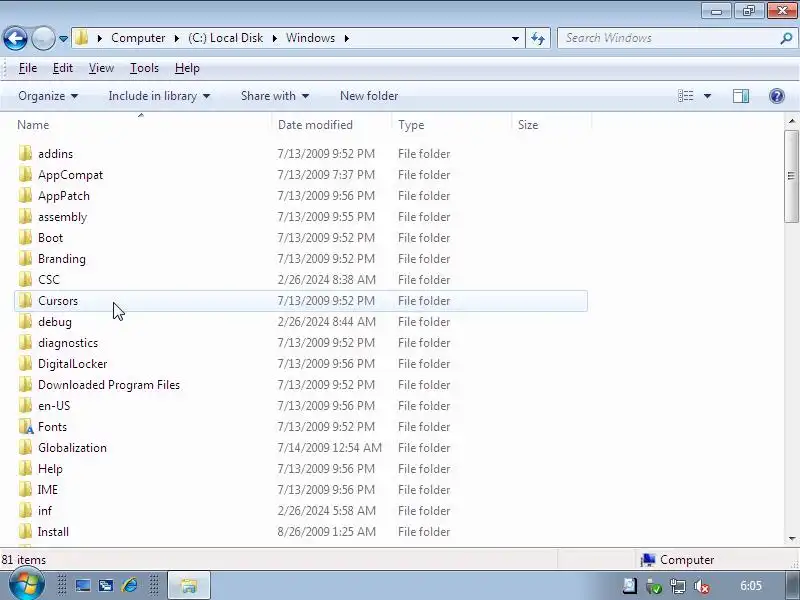Select AppPatch folder icon
Viewport: 800px width, 600px height.
pyautogui.click(x=25, y=195)
